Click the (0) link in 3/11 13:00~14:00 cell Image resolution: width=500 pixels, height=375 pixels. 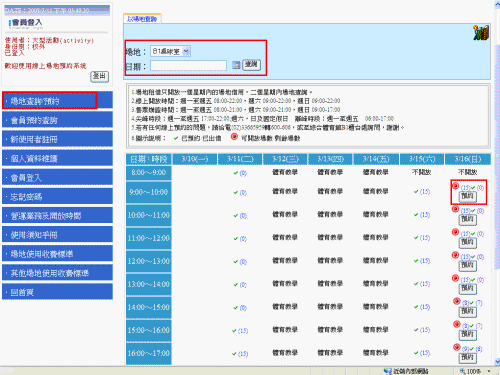tap(243, 285)
